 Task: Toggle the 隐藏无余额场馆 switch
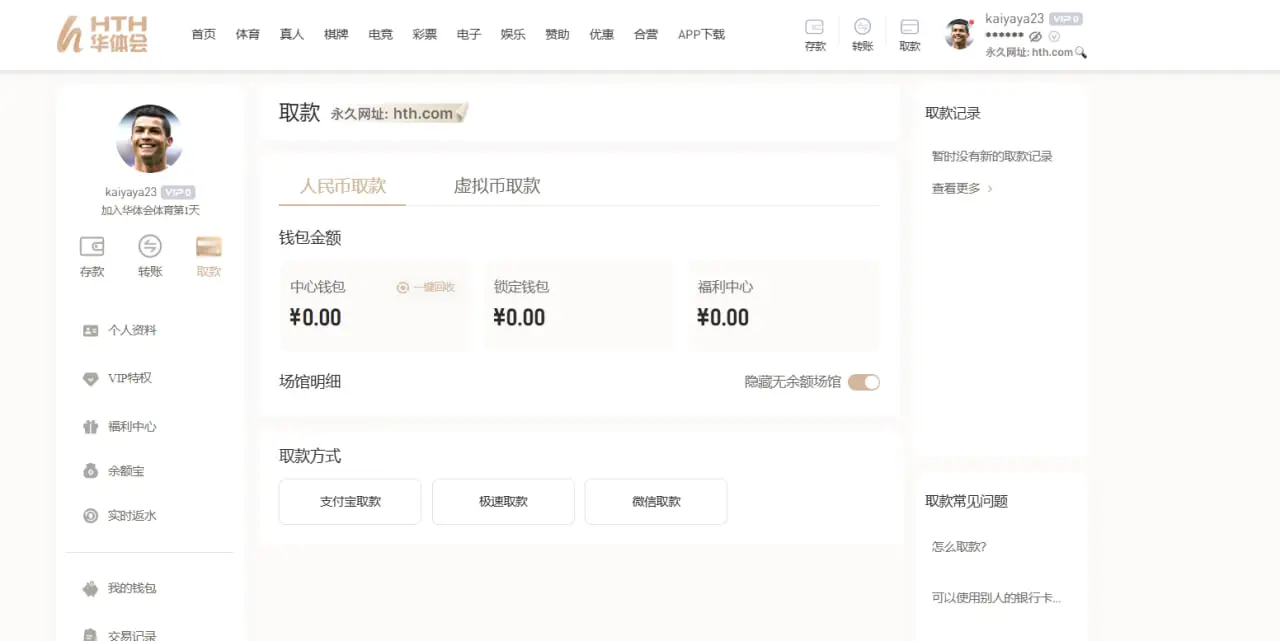coord(864,382)
